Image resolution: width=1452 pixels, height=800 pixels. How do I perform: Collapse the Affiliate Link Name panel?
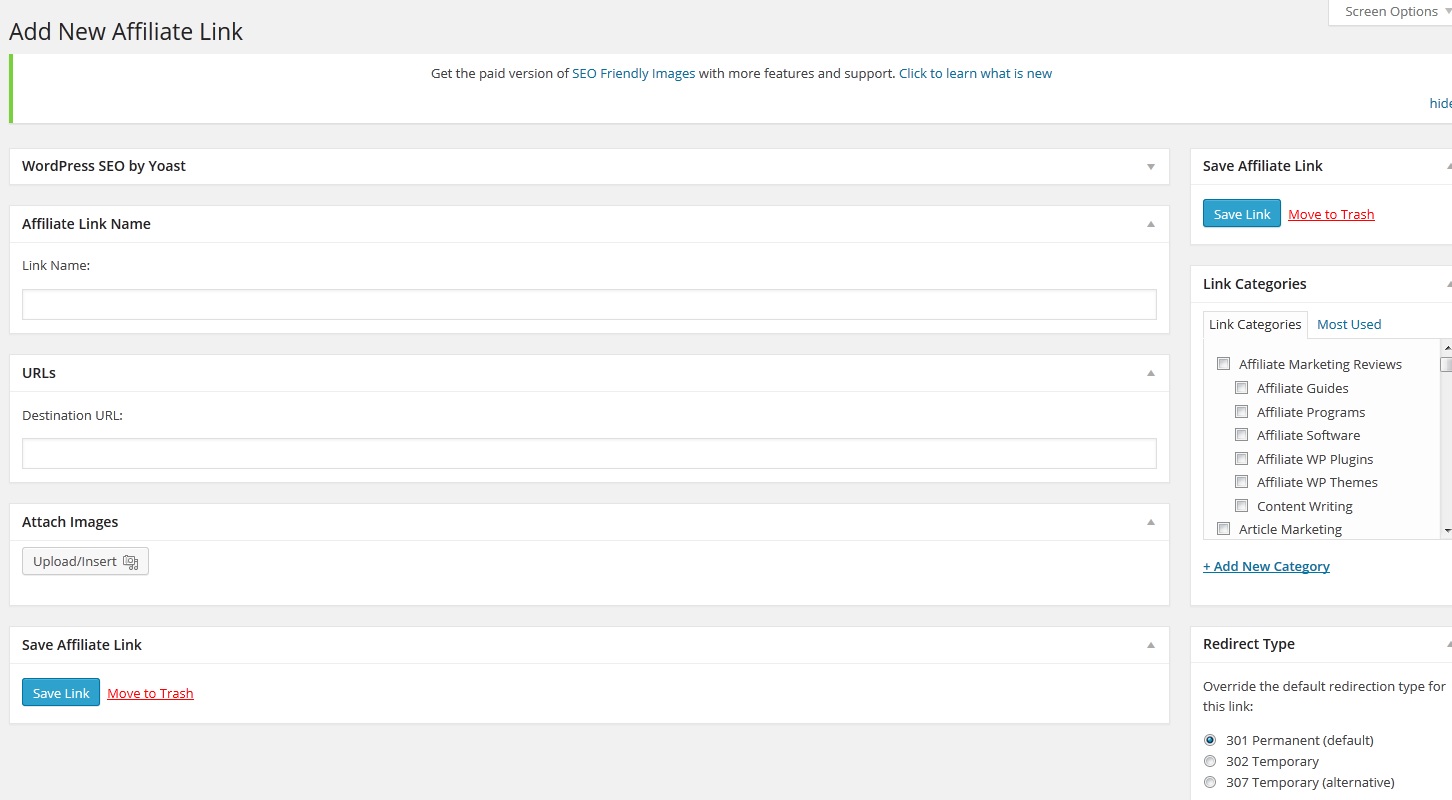1151,224
